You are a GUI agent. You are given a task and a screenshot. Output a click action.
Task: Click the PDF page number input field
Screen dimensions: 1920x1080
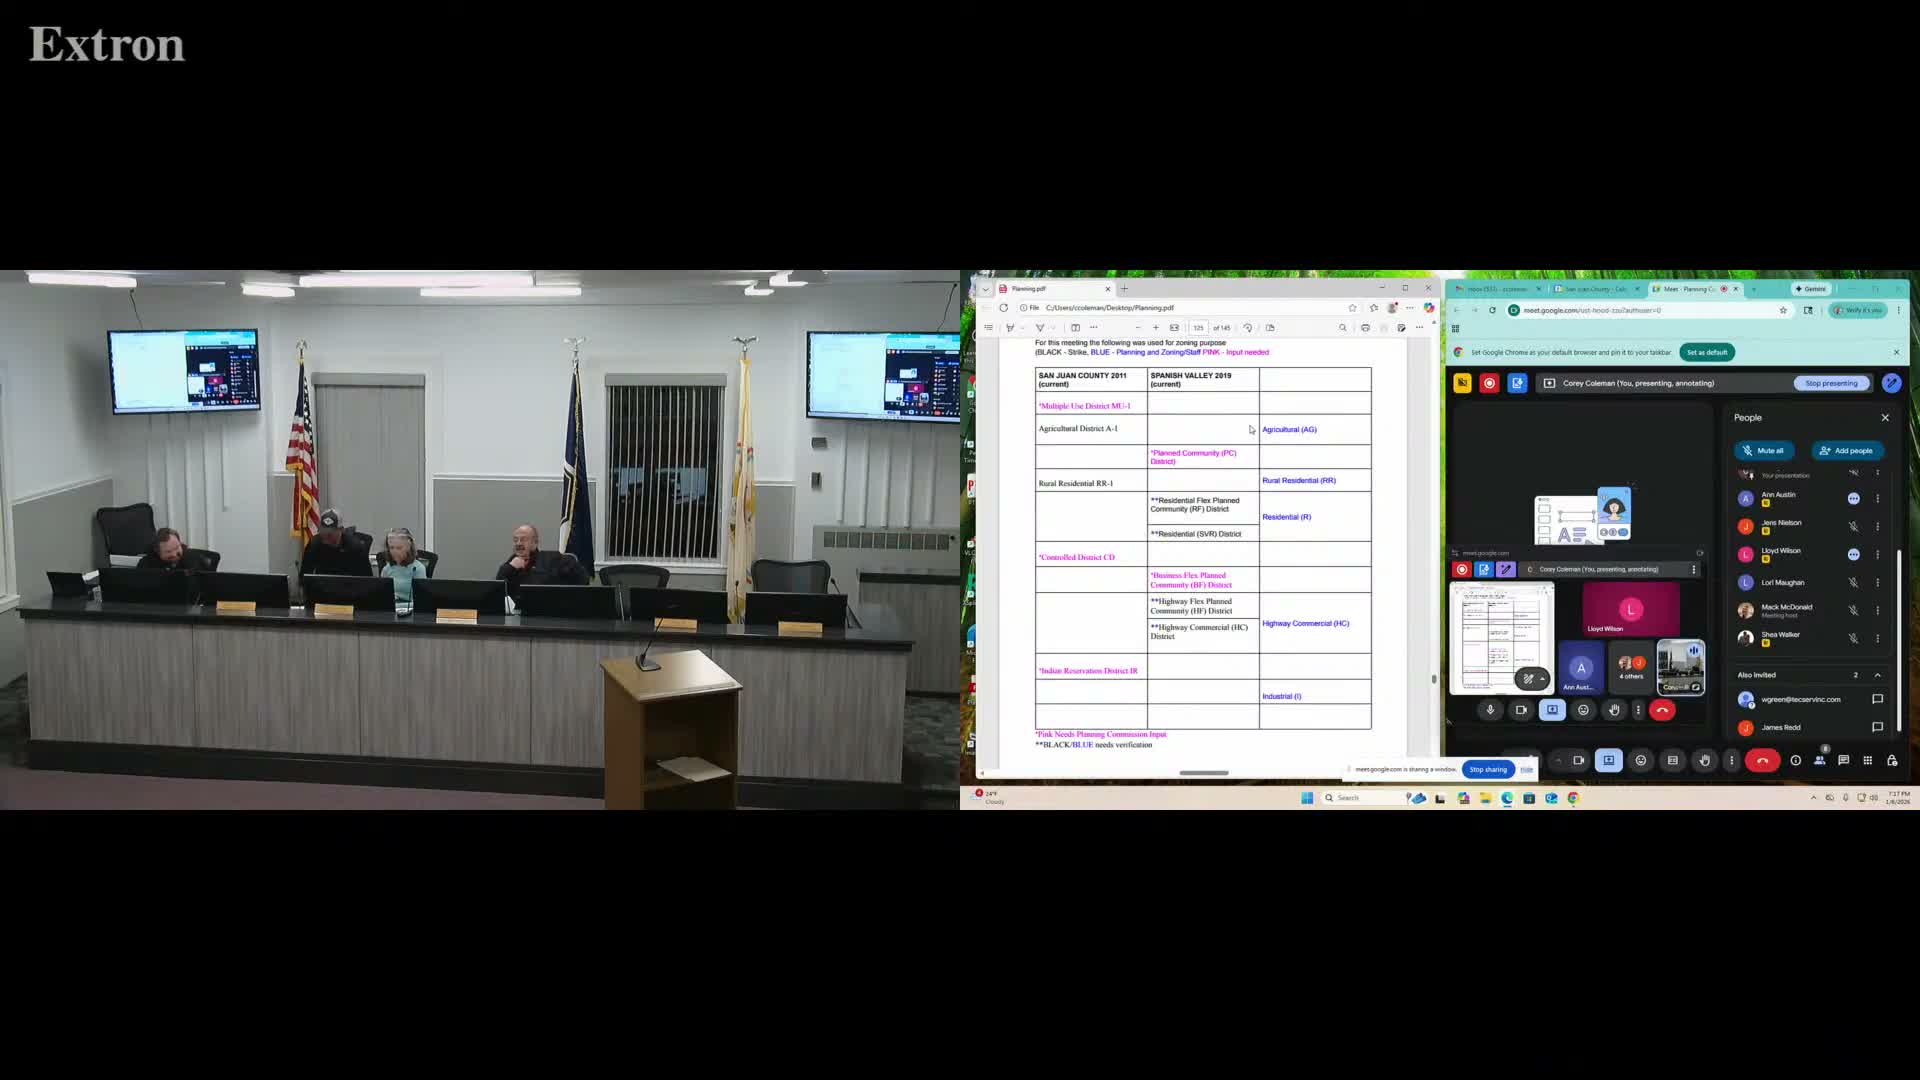pyautogui.click(x=1199, y=327)
